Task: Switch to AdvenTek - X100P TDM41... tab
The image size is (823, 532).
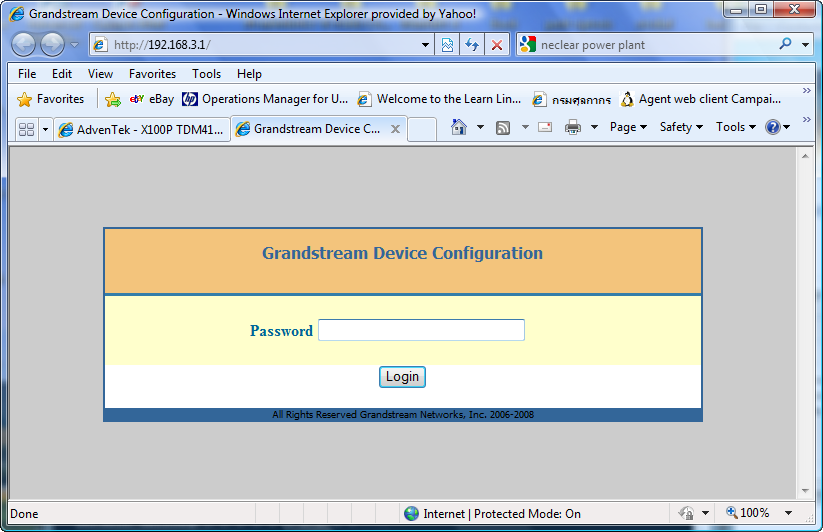Action: coord(142,130)
